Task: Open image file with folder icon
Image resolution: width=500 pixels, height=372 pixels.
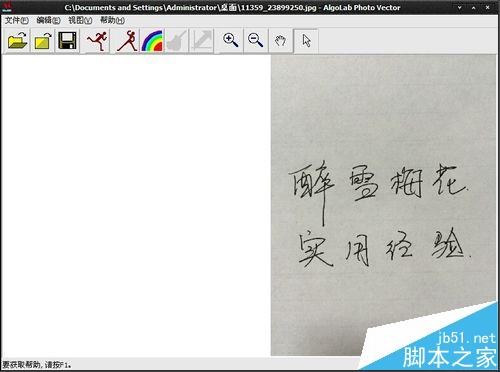Action: 17,41
